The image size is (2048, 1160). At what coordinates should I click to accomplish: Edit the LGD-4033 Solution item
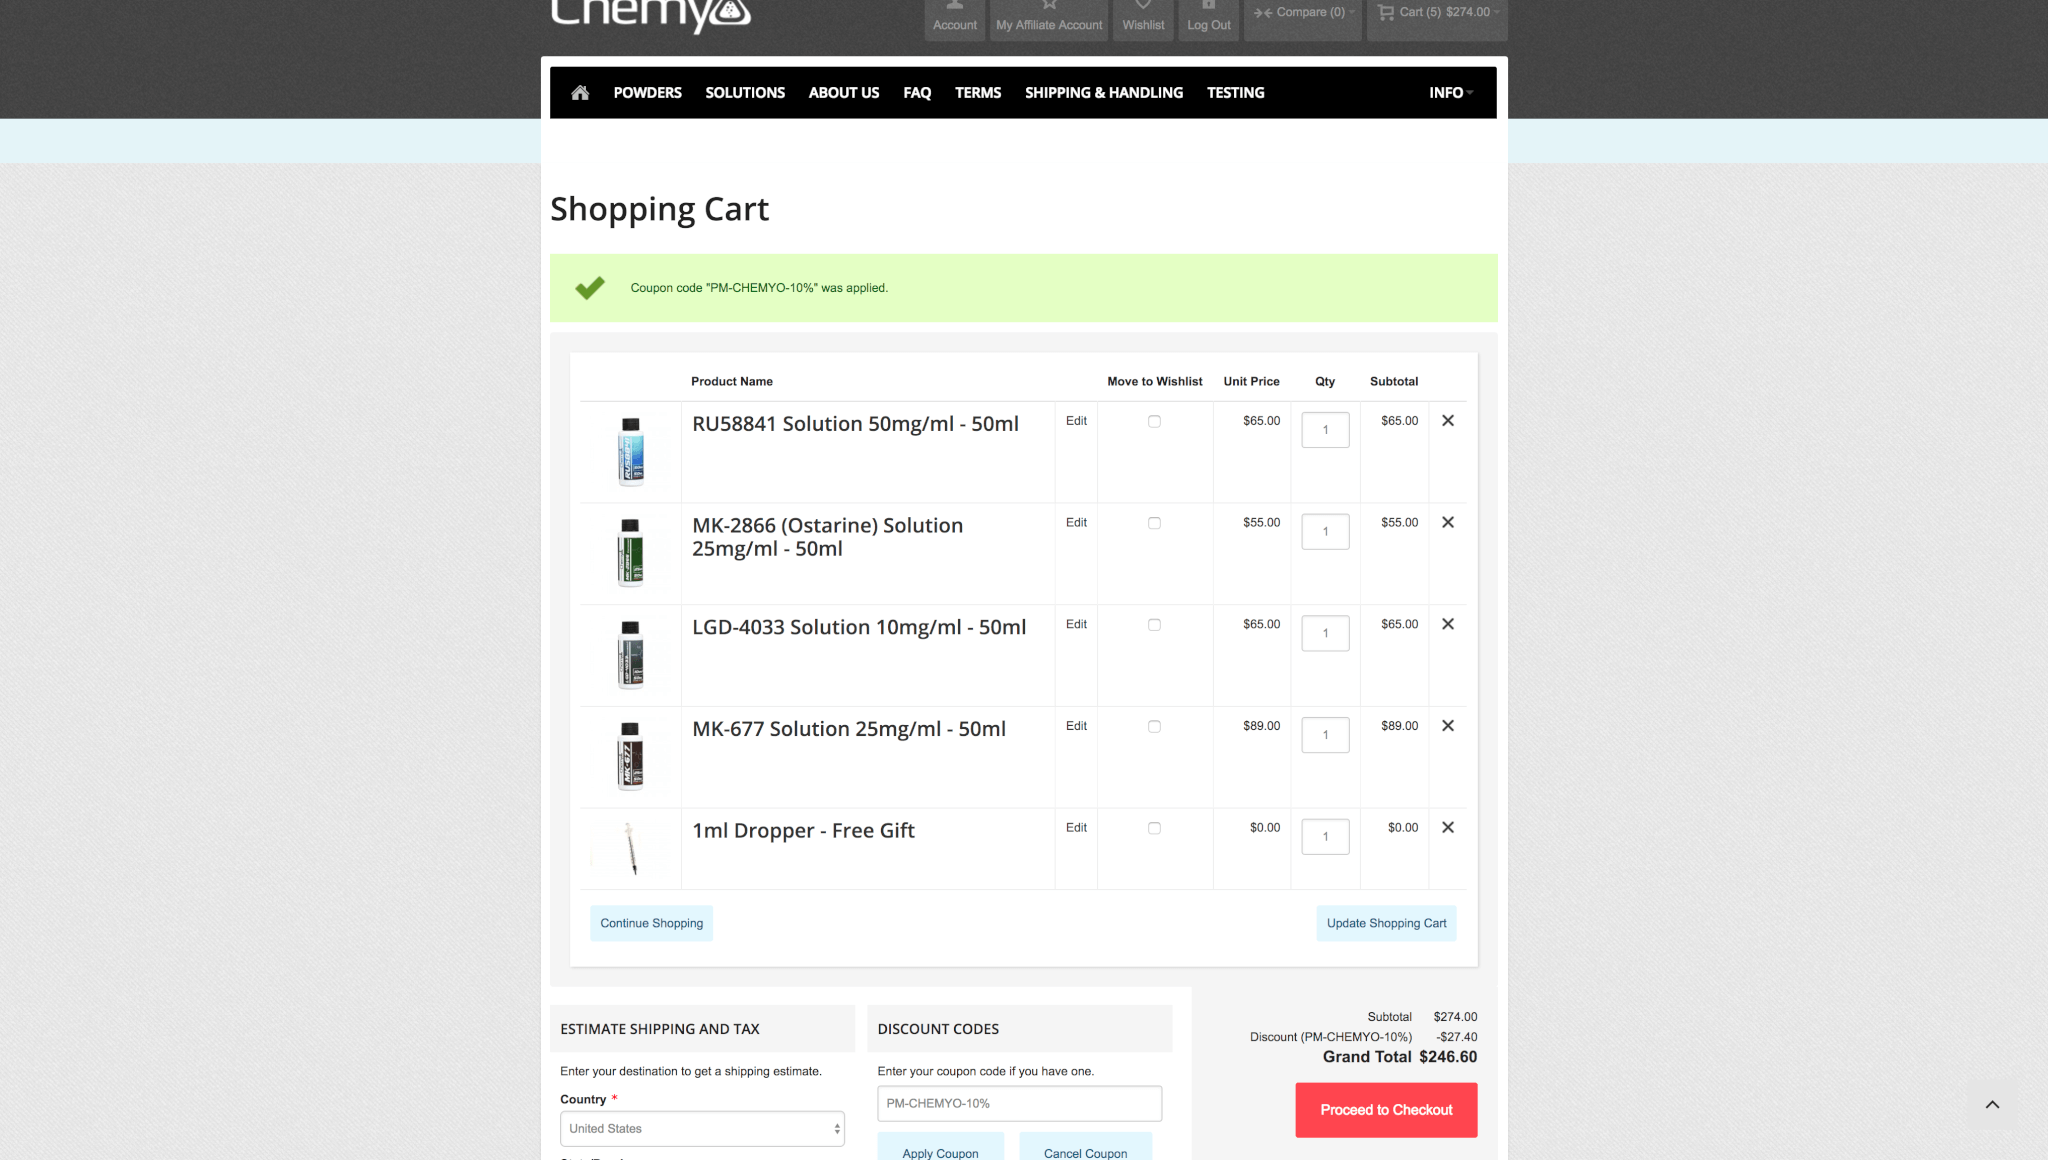point(1076,624)
